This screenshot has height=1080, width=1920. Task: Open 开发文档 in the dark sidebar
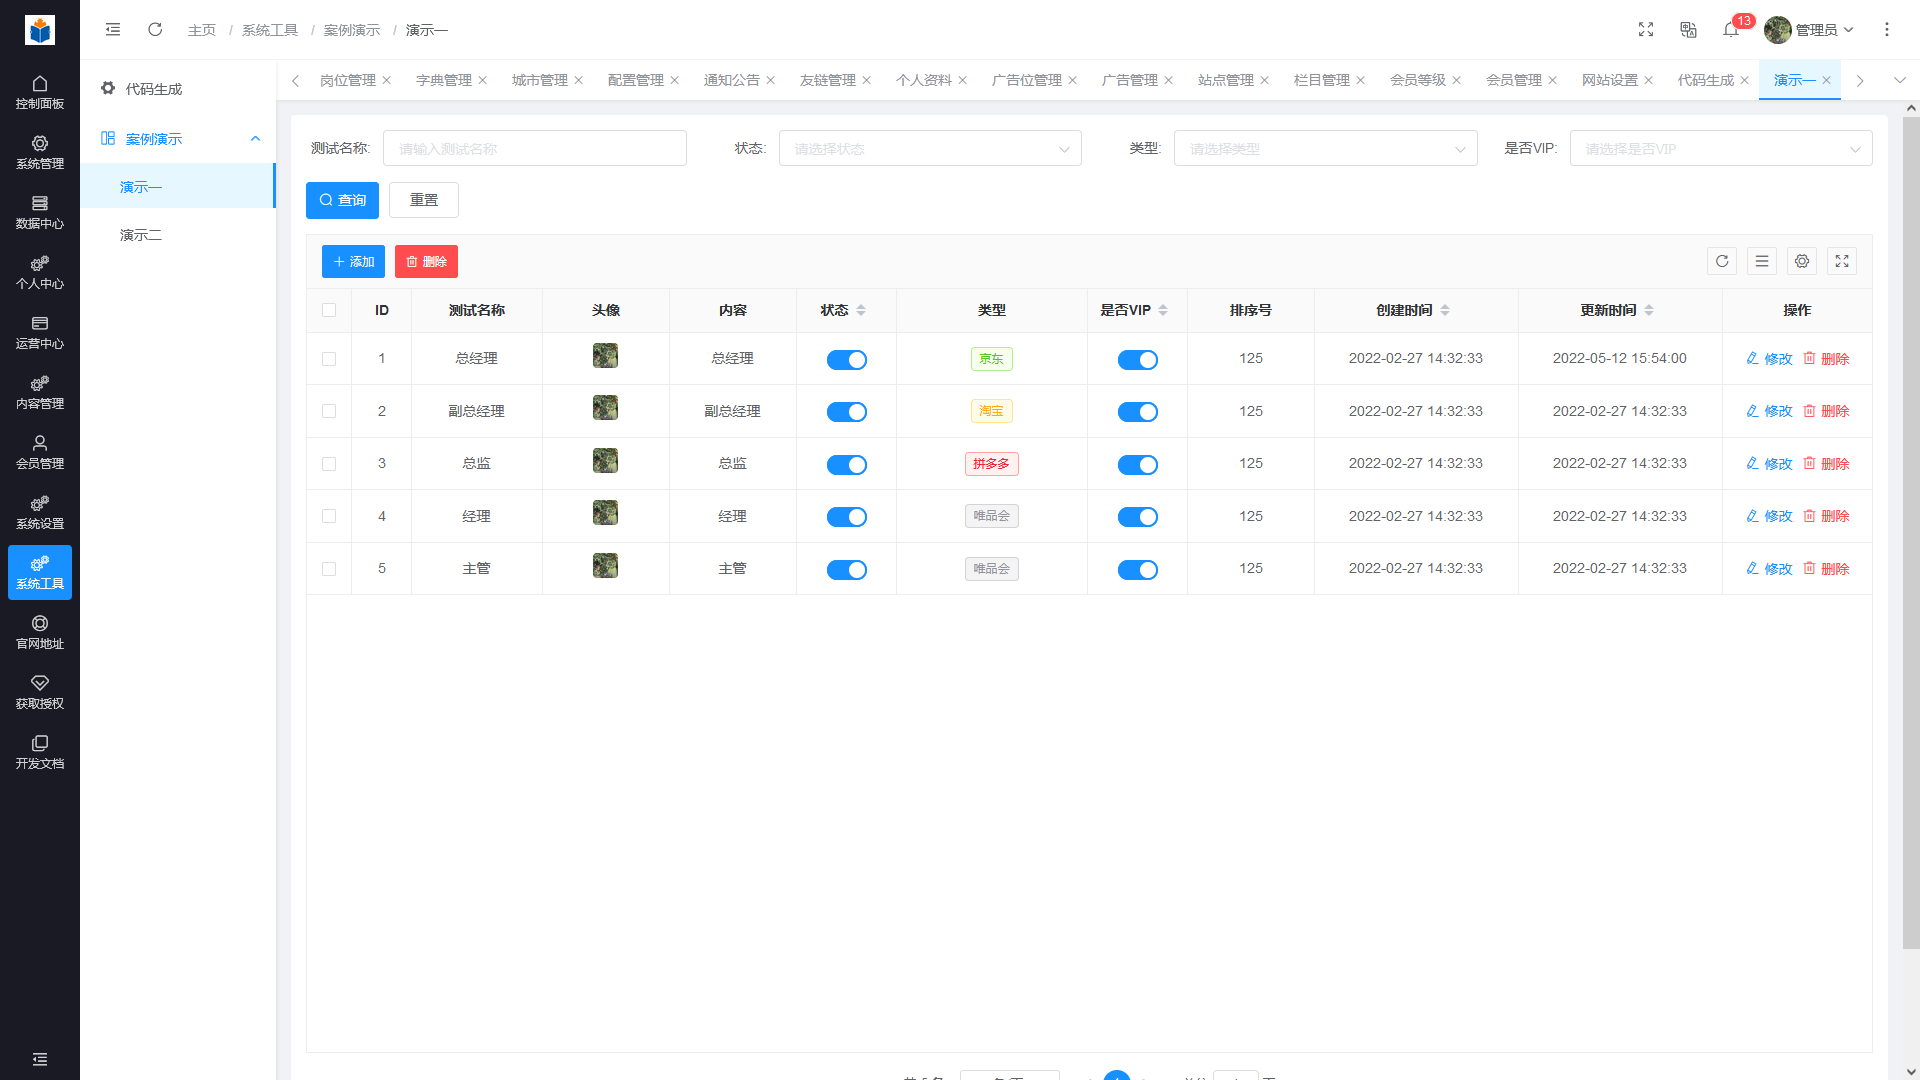click(x=40, y=752)
